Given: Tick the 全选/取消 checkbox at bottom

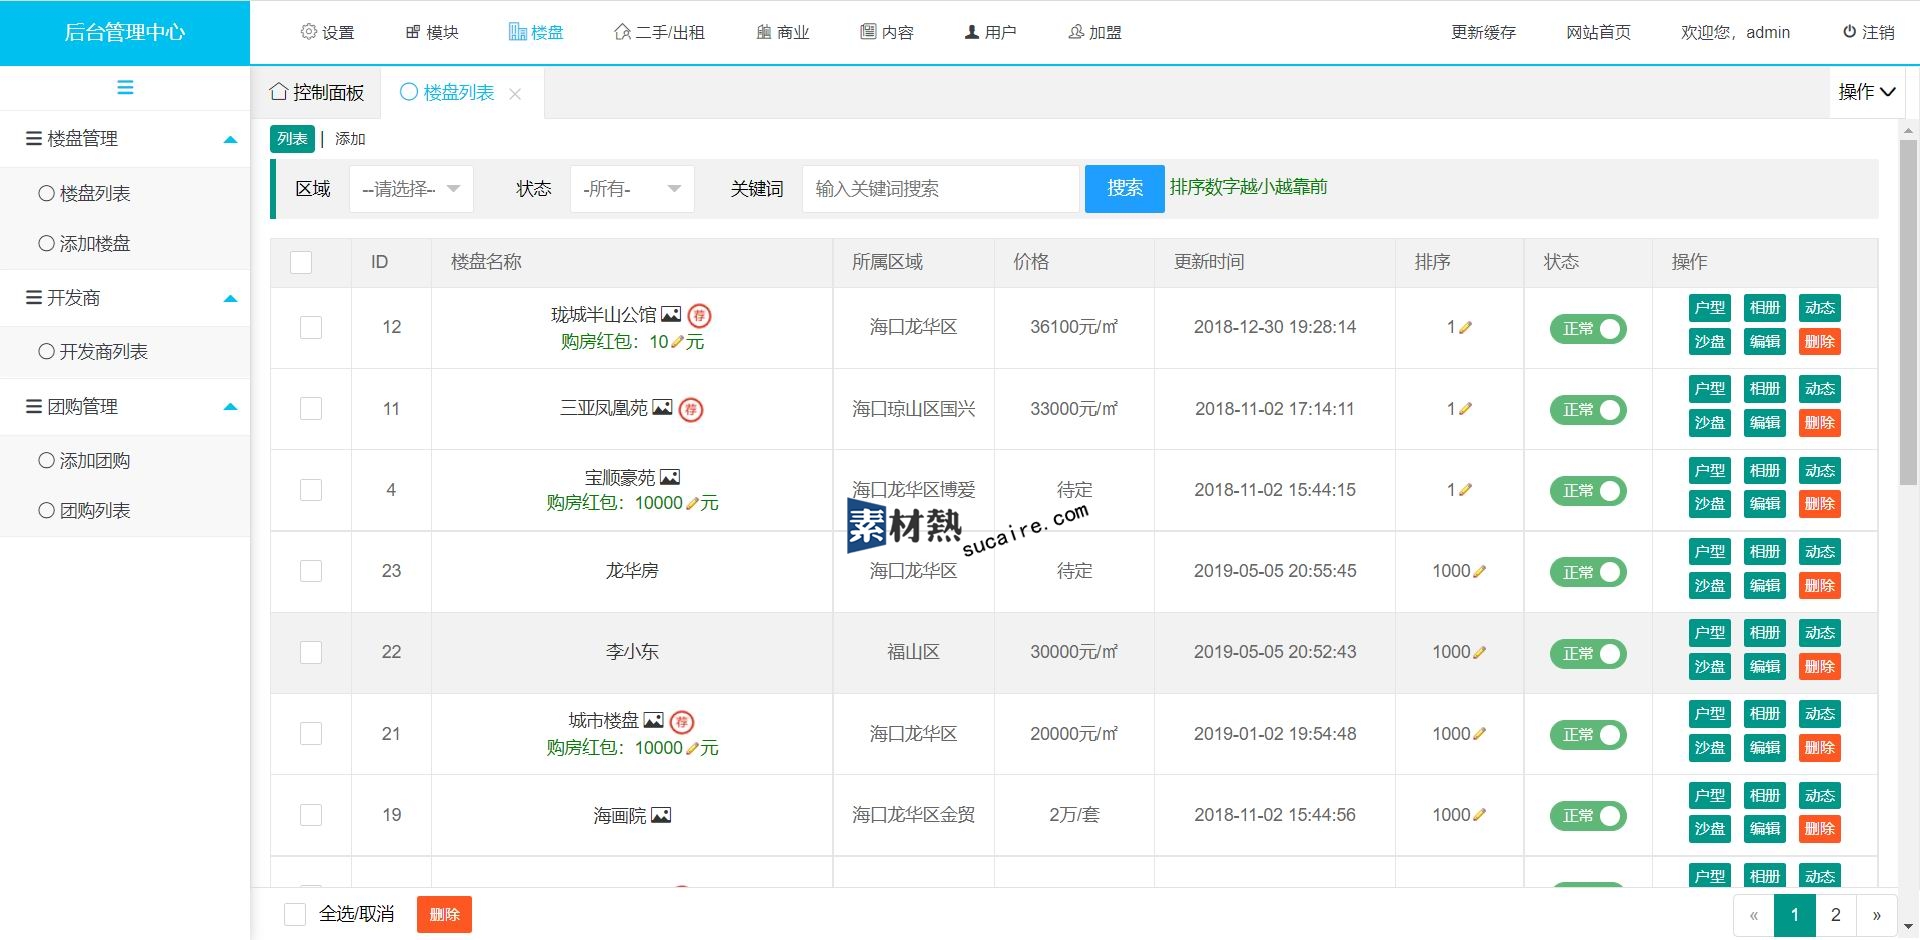Looking at the screenshot, I should click(295, 914).
